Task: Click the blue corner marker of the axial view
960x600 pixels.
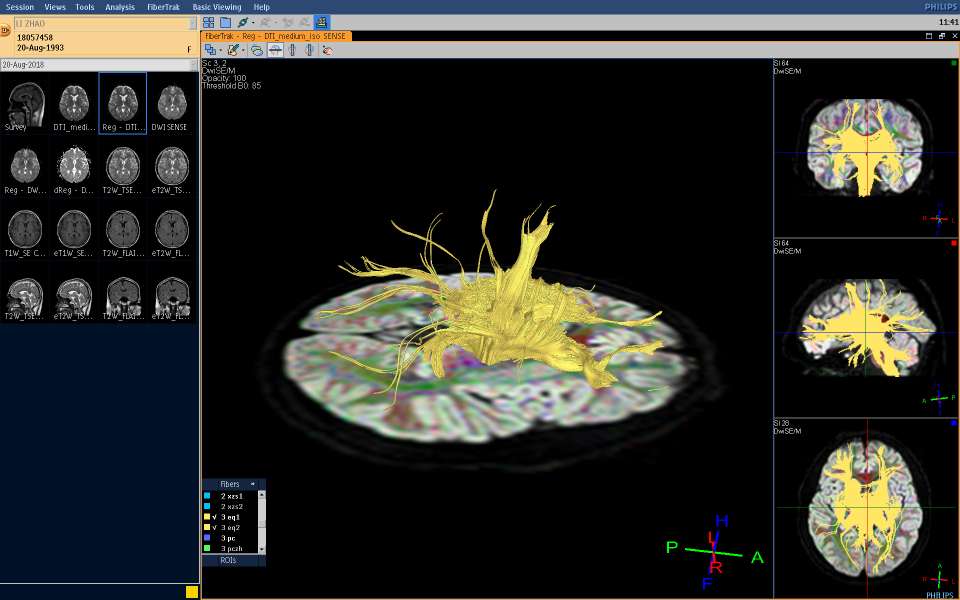Action: pyautogui.click(x=954, y=423)
